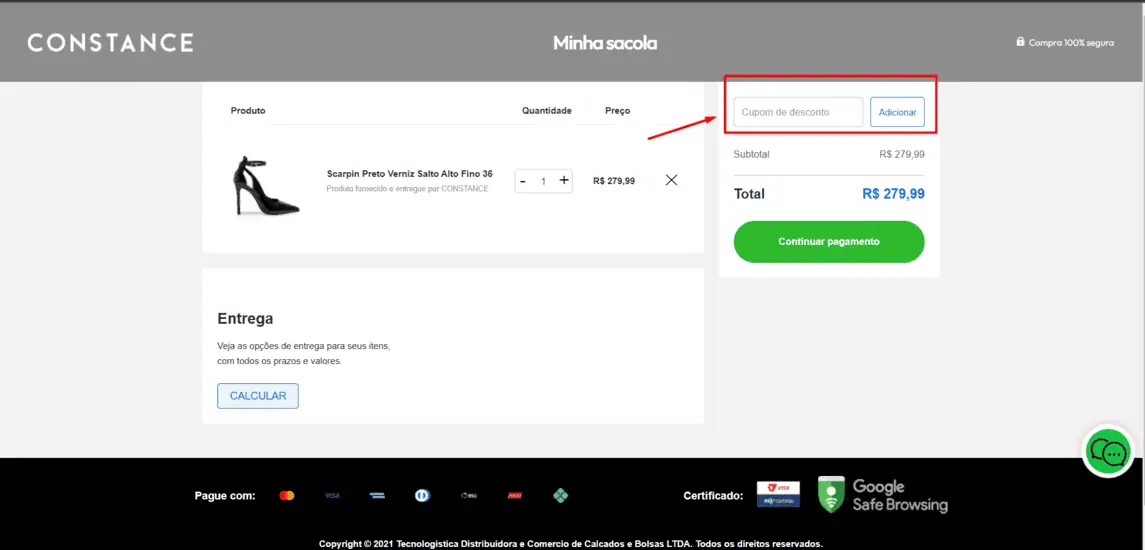Click the Visa payment icon

(x=332, y=495)
